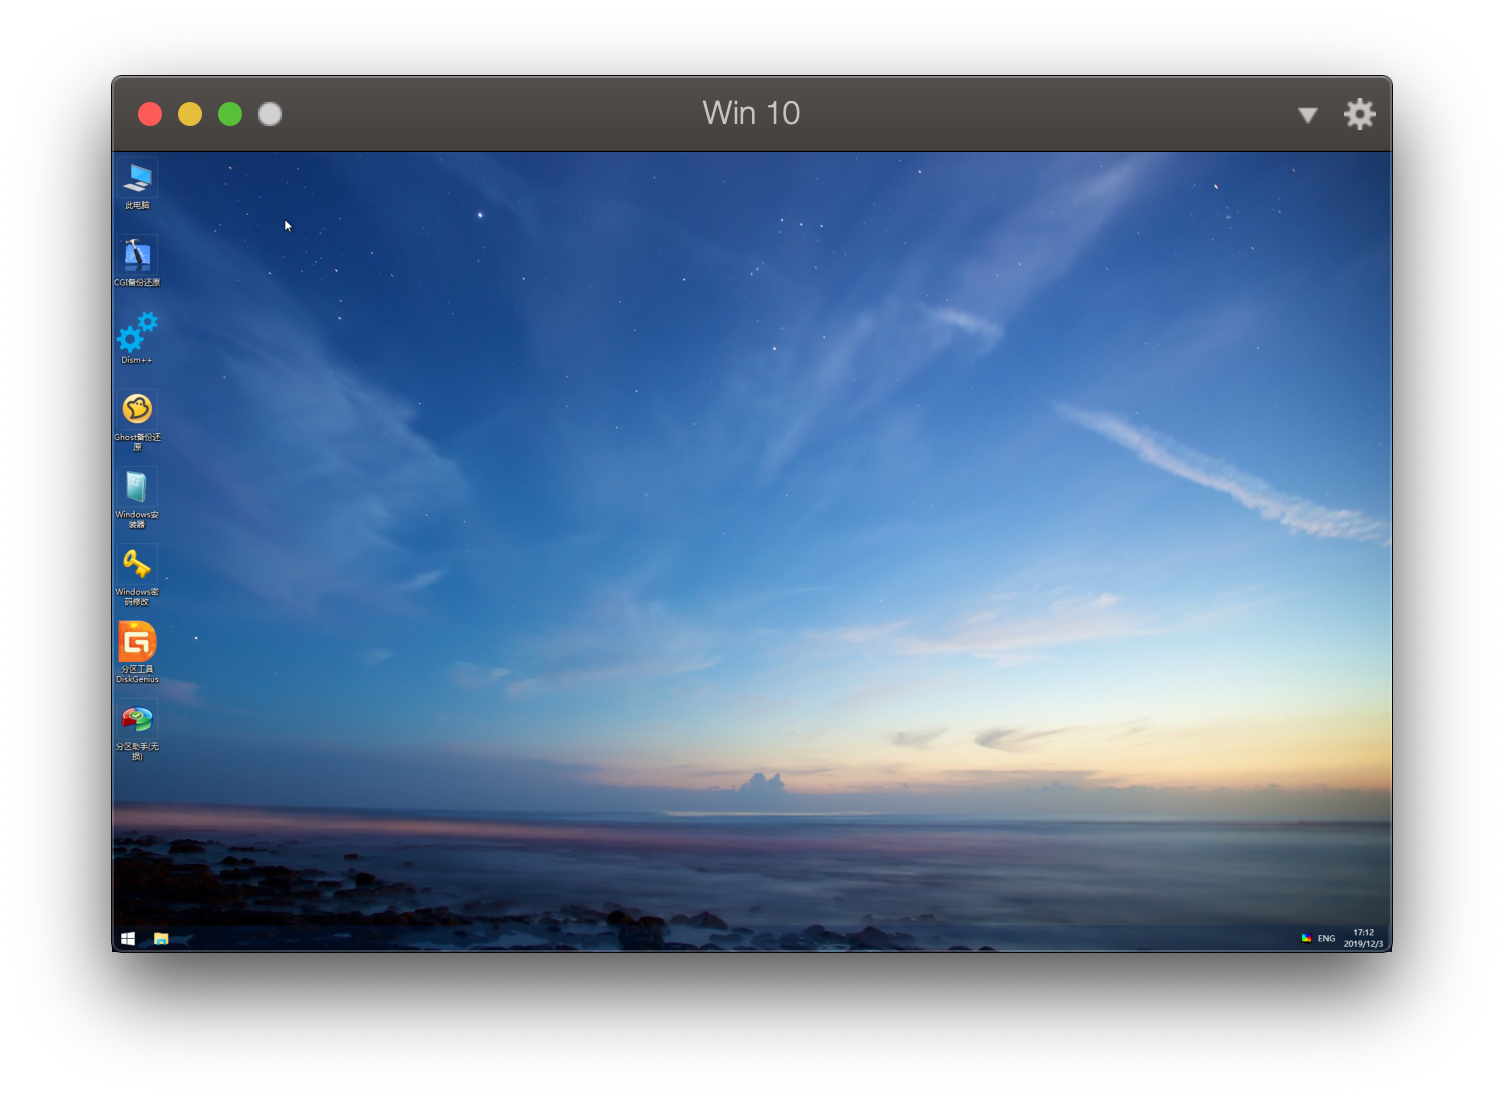Select the Ghost备份还原 desktop icon
The height and width of the screenshot is (1100, 1504).
coord(137,410)
